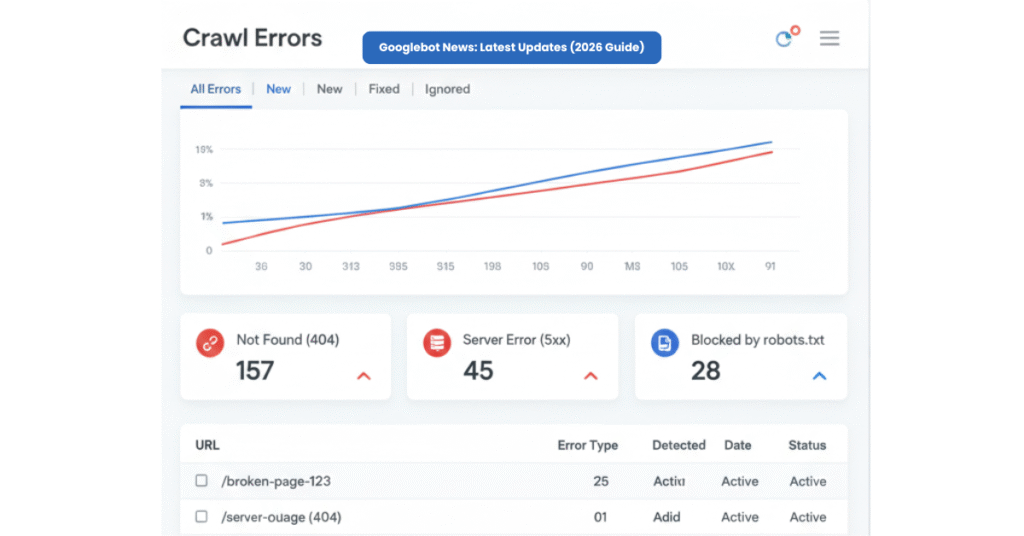Click error type value 25
Screen dimensions: 1024x536
601,481
